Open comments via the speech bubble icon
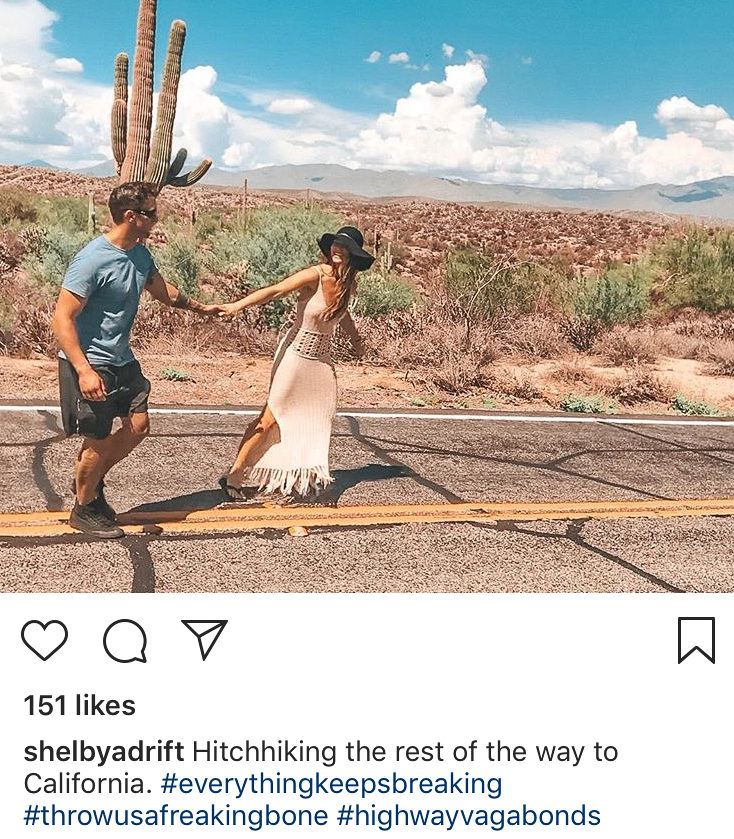The width and height of the screenshot is (734, 839). pos(125,640)
